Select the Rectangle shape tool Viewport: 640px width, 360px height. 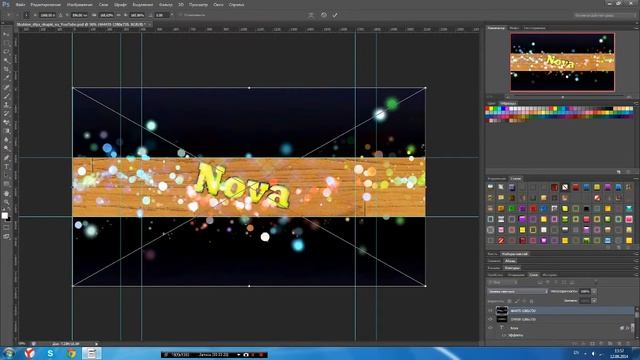(x=7, y=184)
